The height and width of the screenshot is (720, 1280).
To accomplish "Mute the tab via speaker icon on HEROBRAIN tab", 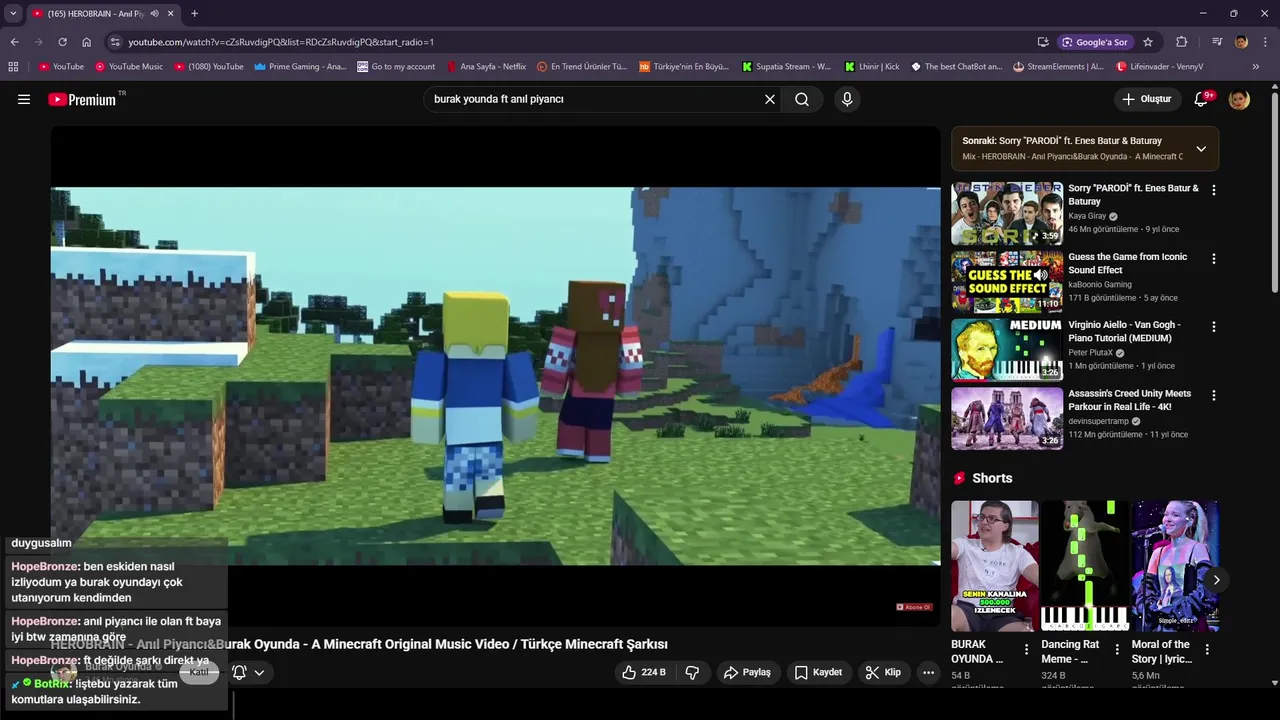I will click(x=154, y=14).
